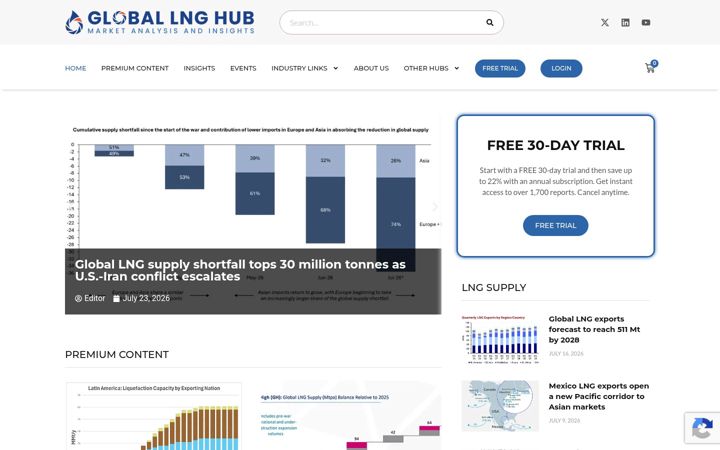Open article on LNG supply shortfall headline

[x=240, y=270]
